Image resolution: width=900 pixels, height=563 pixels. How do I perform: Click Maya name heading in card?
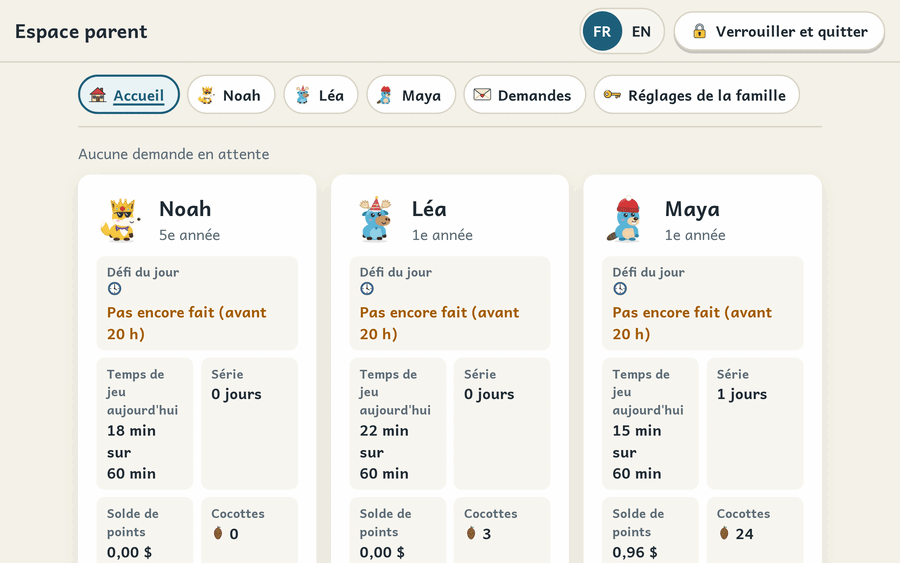[x=692, y=209]
